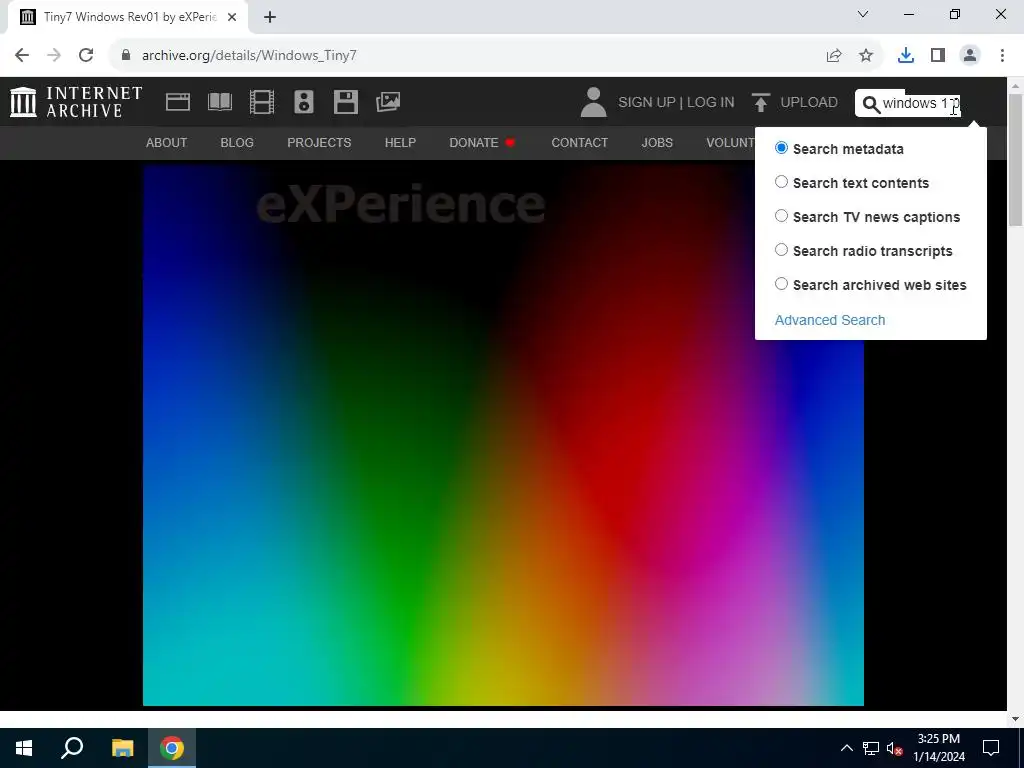This screenshot has height=768, width=1024.
Task: Open the Chrome tab search dropdown arrow
Action: (863, 14)
